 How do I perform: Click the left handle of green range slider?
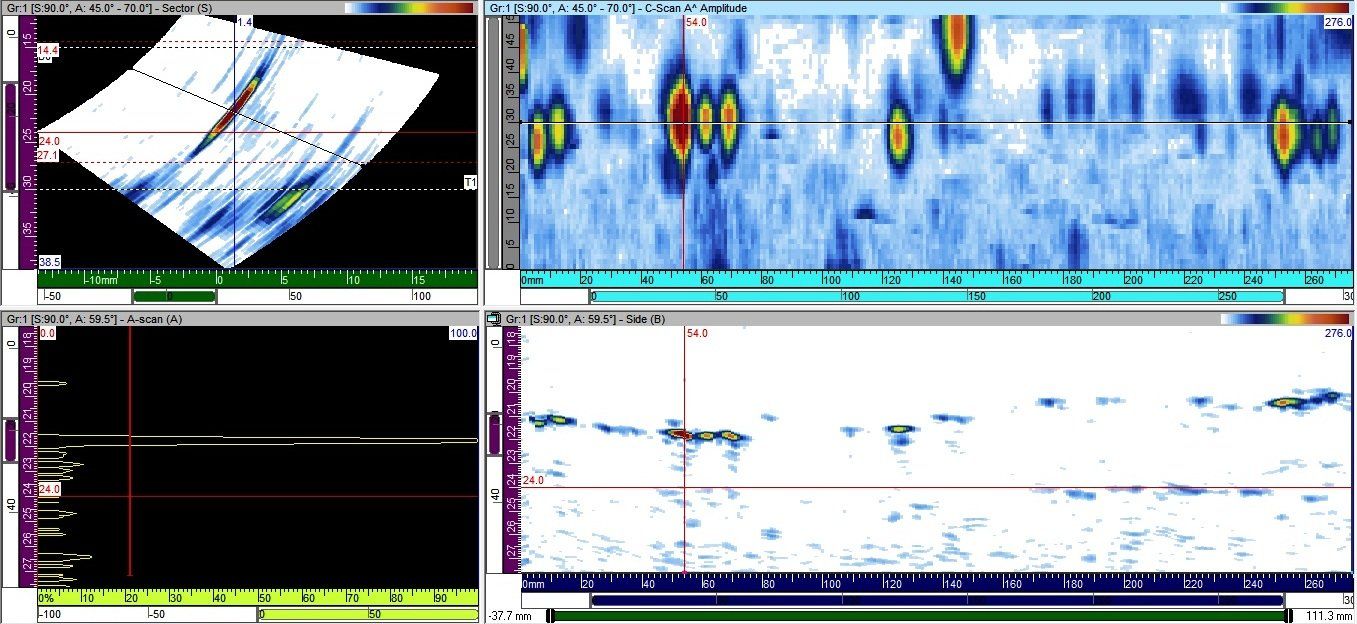tap(550, 616)
